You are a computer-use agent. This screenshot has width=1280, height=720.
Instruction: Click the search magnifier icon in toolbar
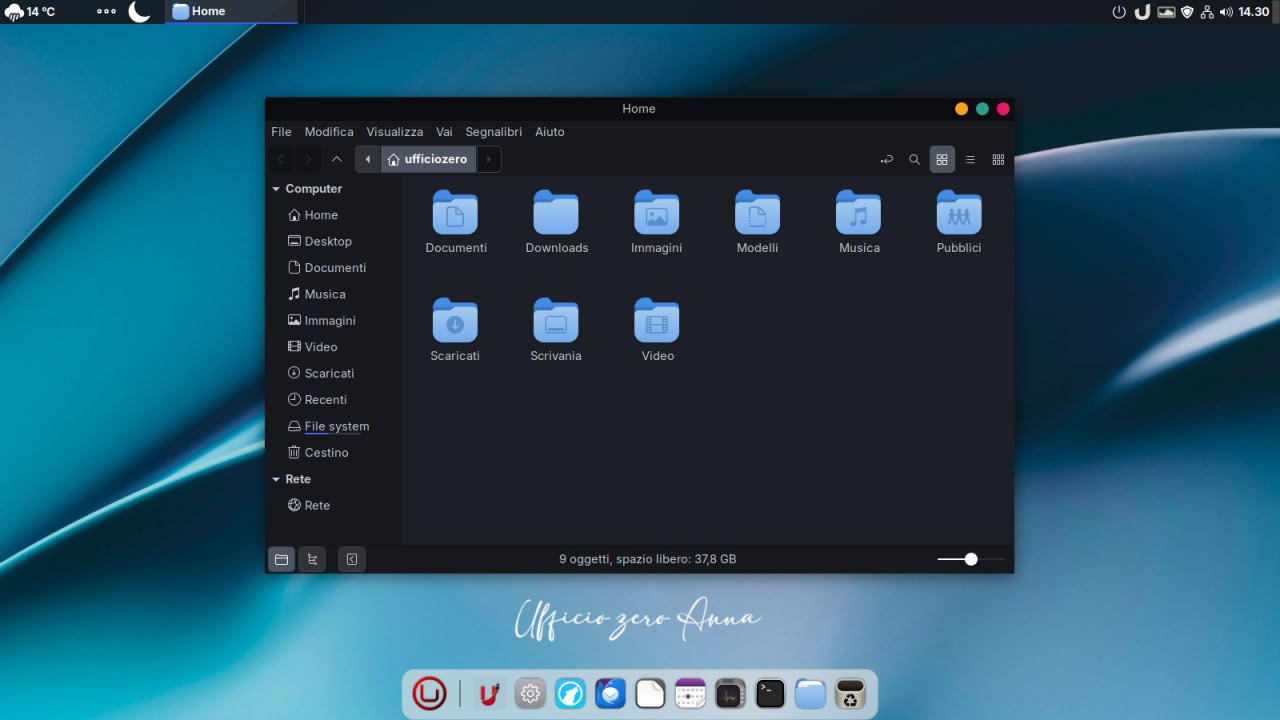pyautogui.click(x=914, y=160)
